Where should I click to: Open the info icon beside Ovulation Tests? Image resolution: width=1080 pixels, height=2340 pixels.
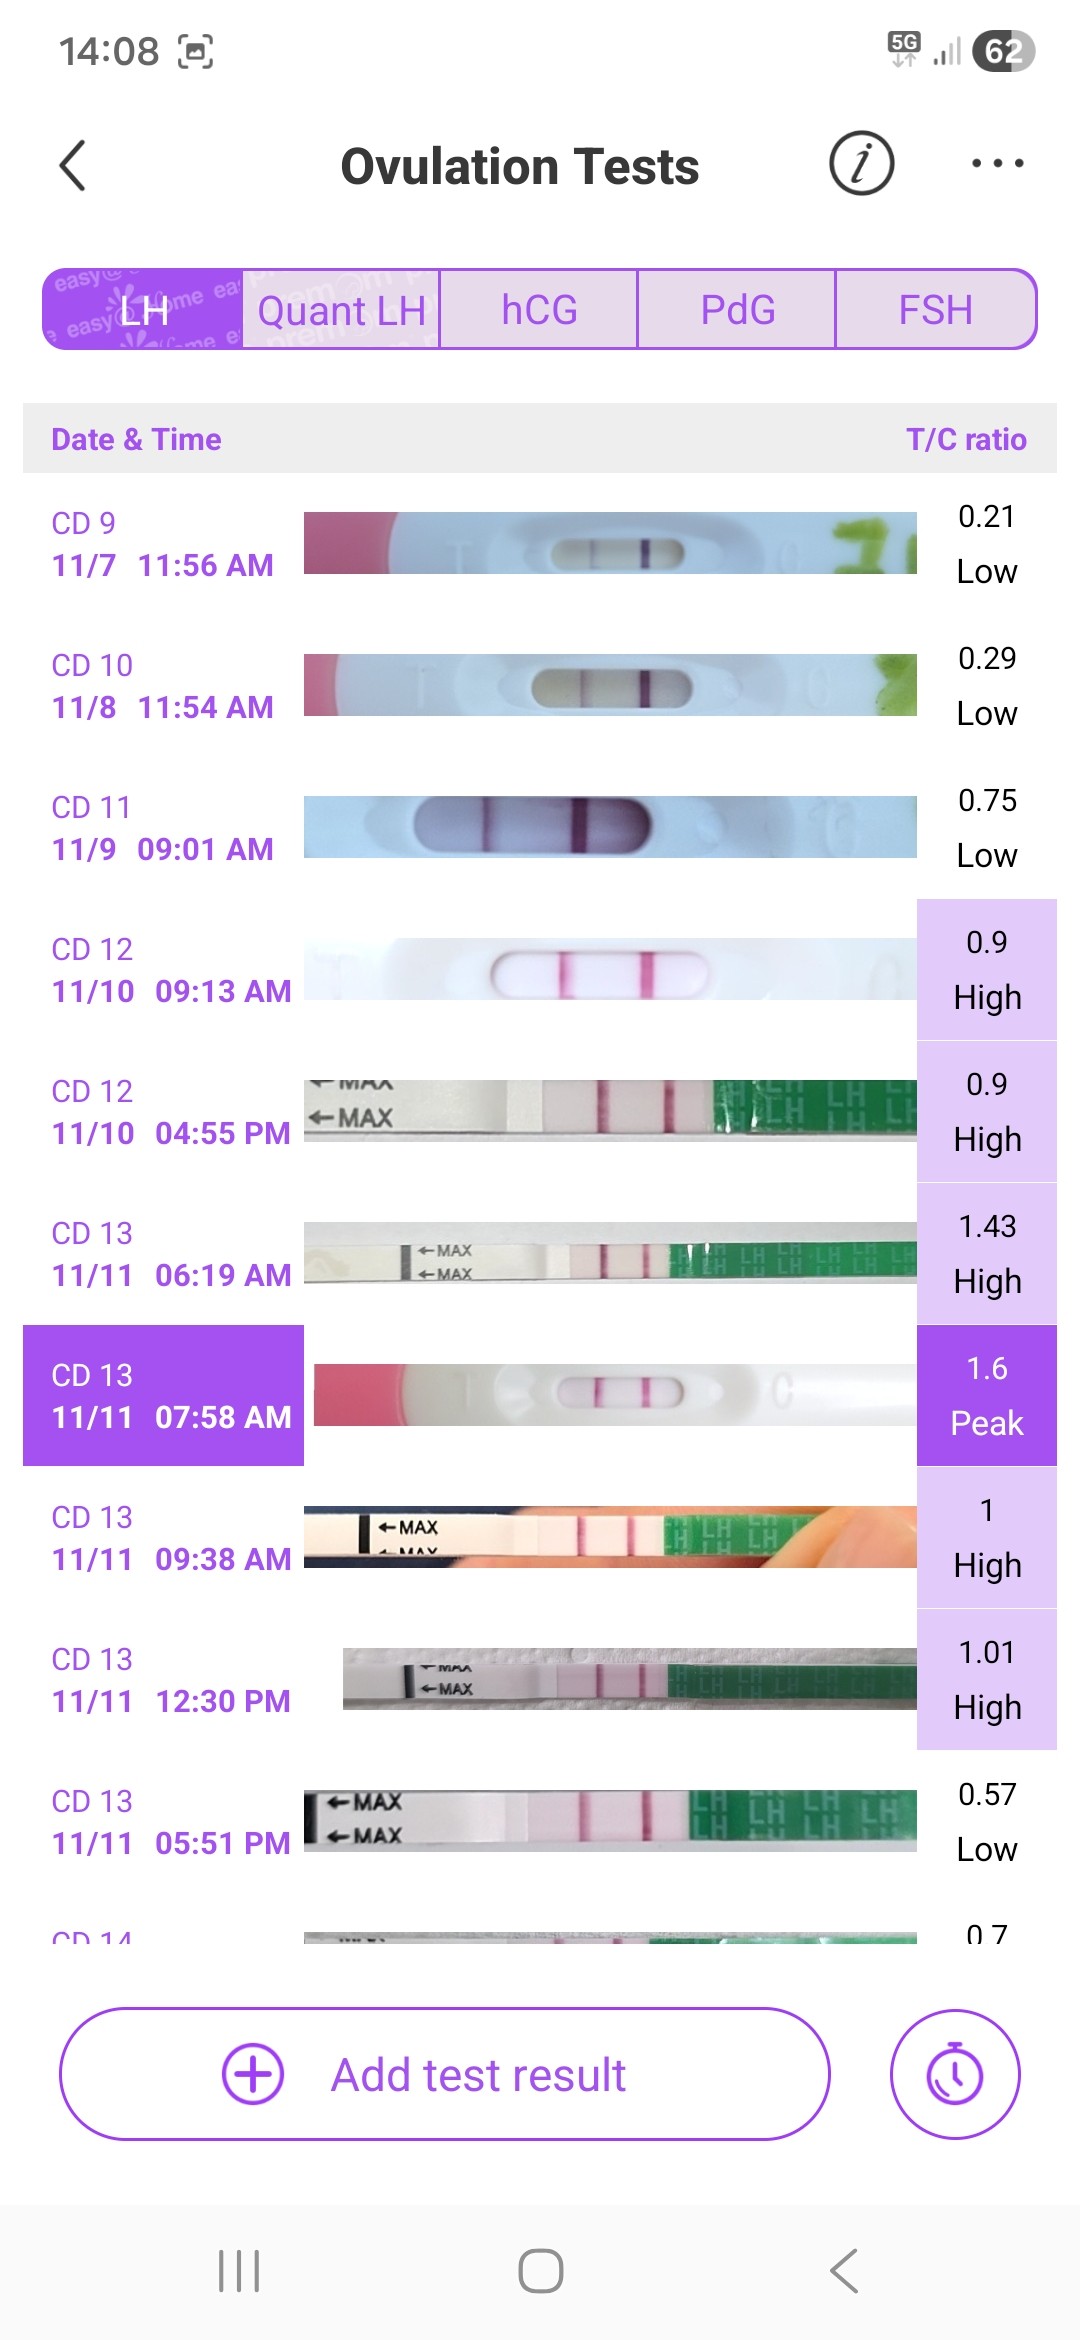(x=861, y=164)
